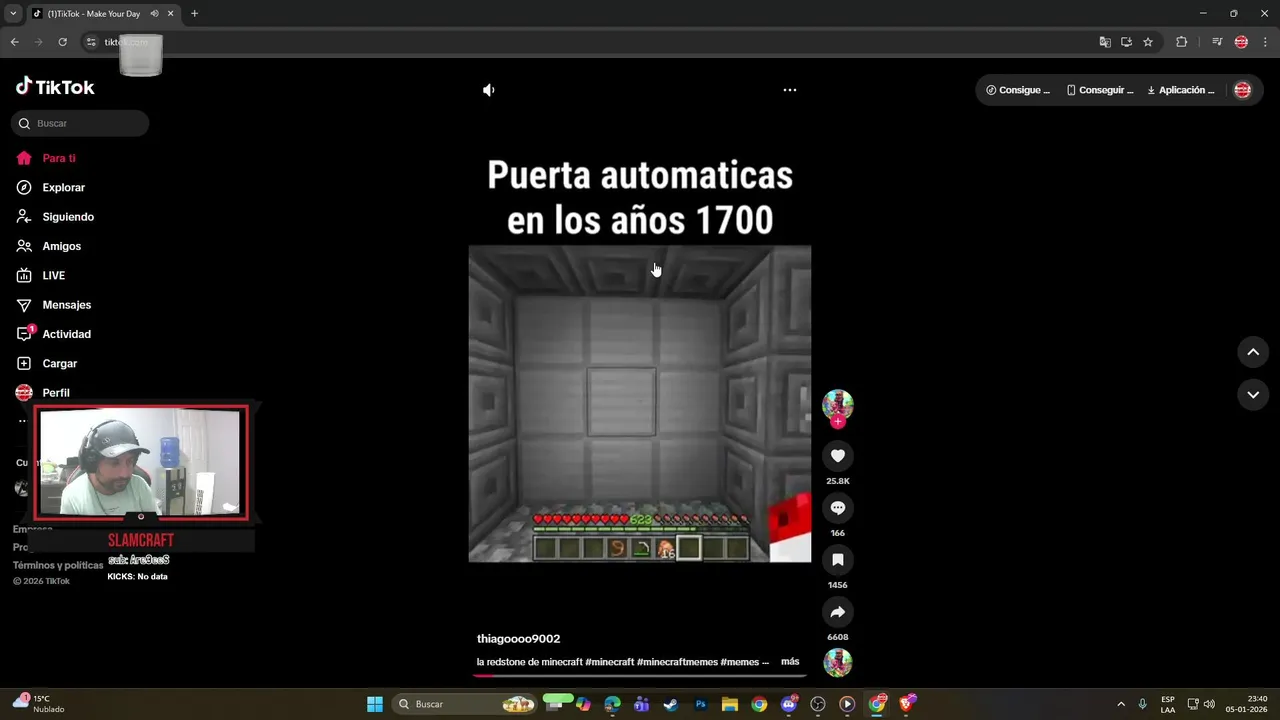Viewport: 1280px width, 720px height.
Task: Click the install app icon in address bar
Action: point(1126,42)
